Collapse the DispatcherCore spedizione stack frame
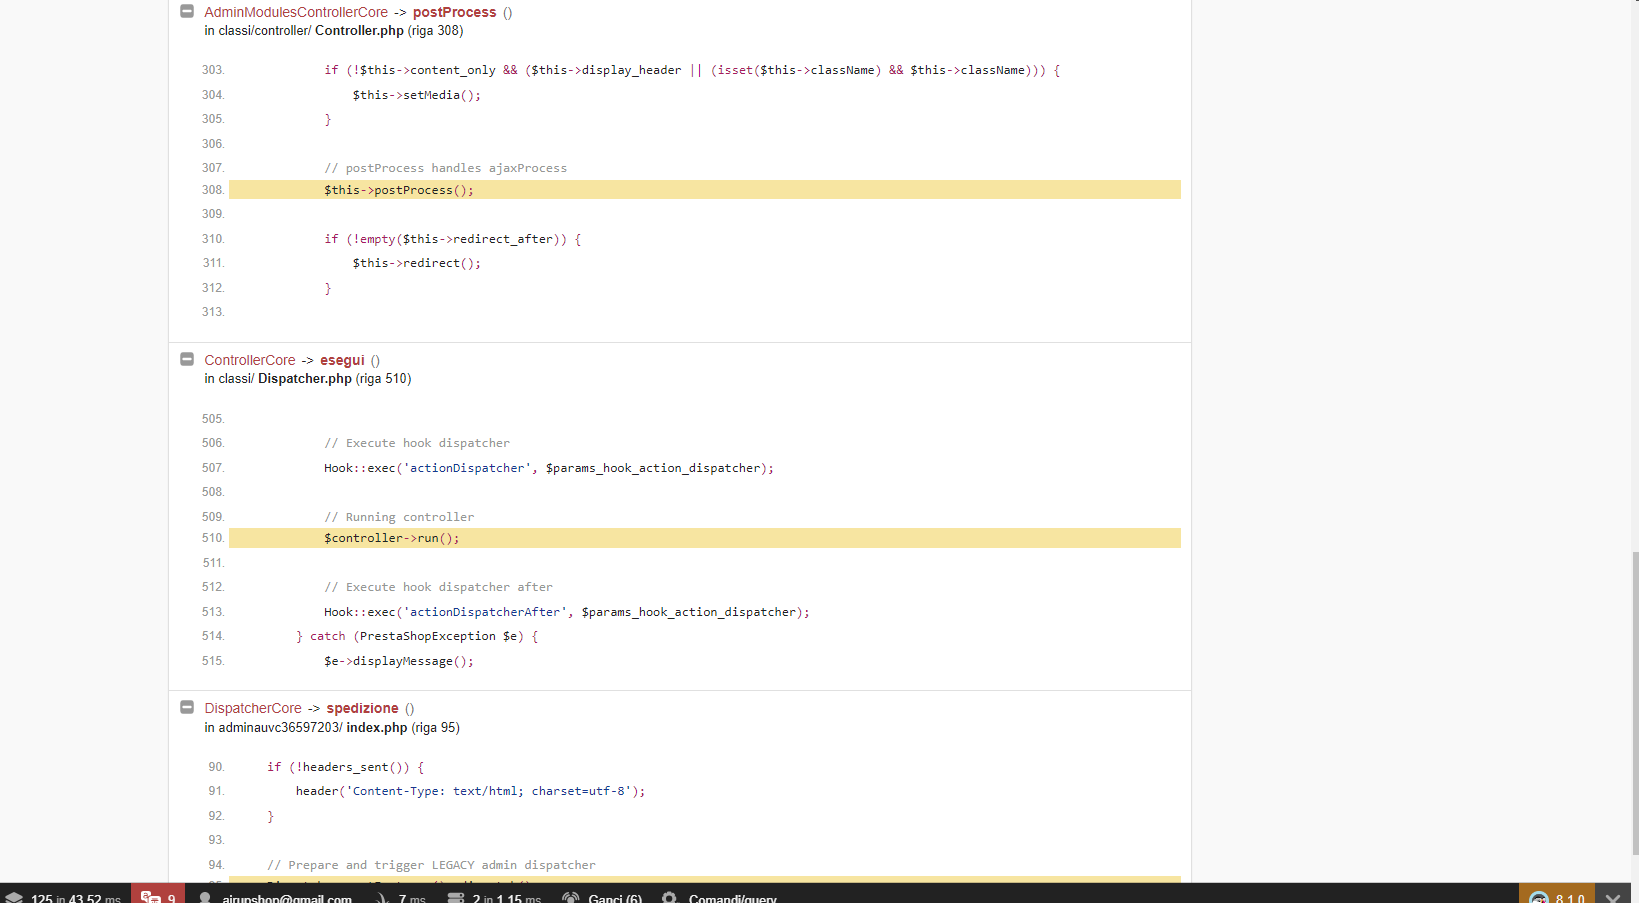The width and height of the screenshot is (1639, 903). 187,707
